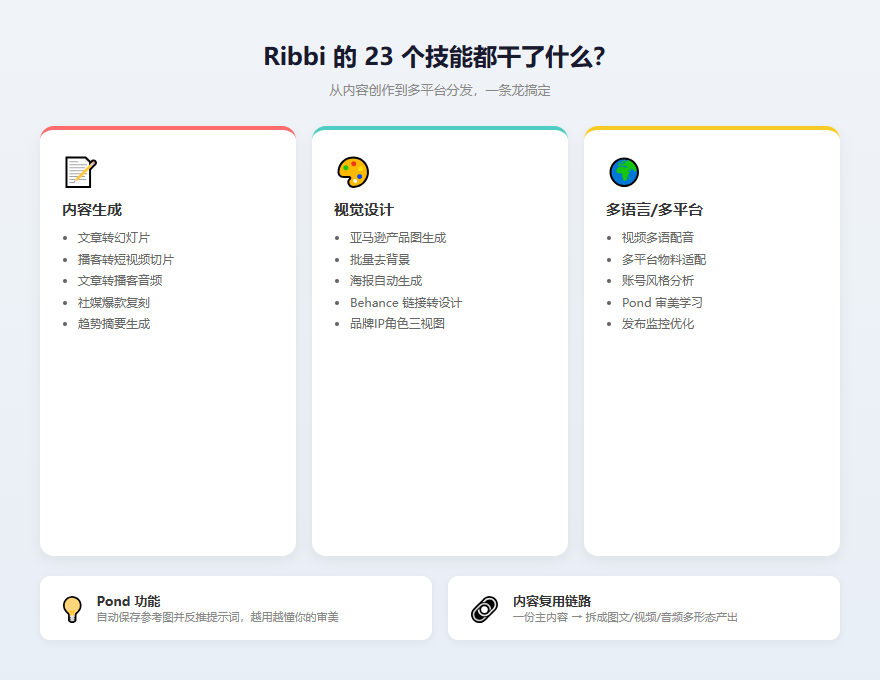Click the 视频多语配音 list item

[x=658, y=238]
